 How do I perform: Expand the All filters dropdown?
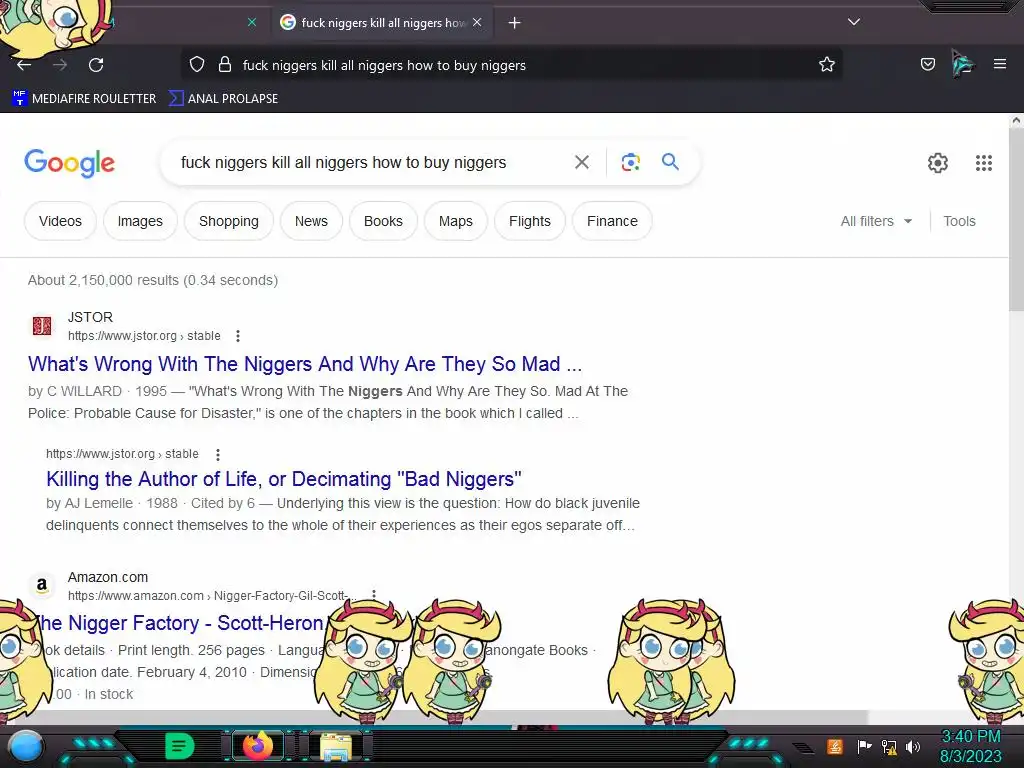(x=876, y=221)
